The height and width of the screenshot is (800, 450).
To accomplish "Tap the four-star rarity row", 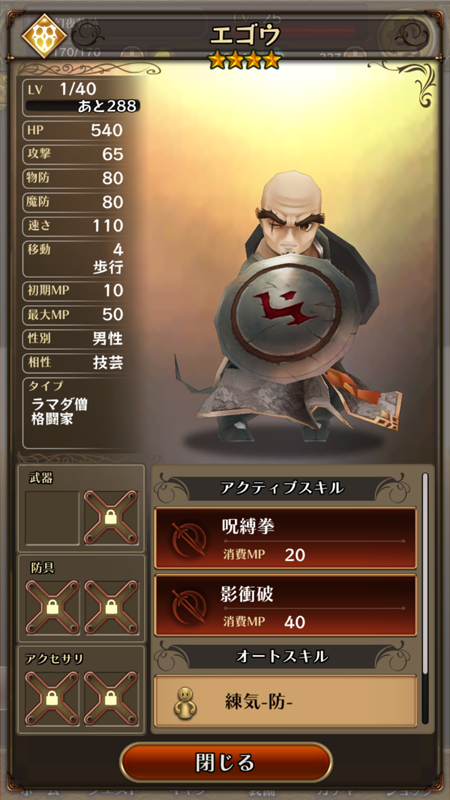I will coord(245,60).
